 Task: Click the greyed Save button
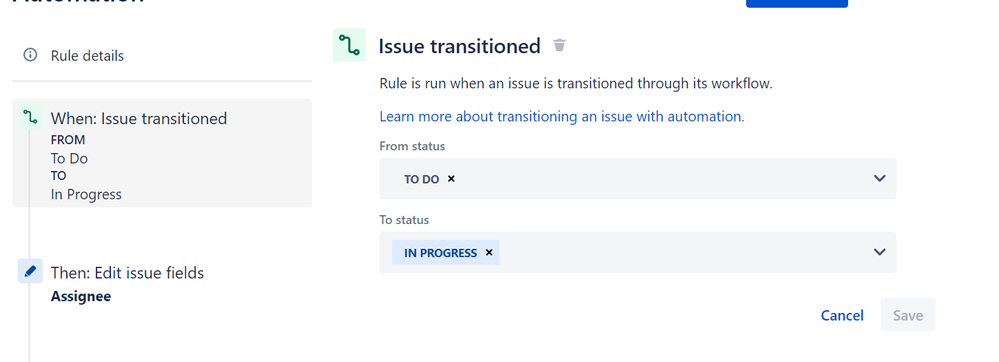click(x=908, y=315)
